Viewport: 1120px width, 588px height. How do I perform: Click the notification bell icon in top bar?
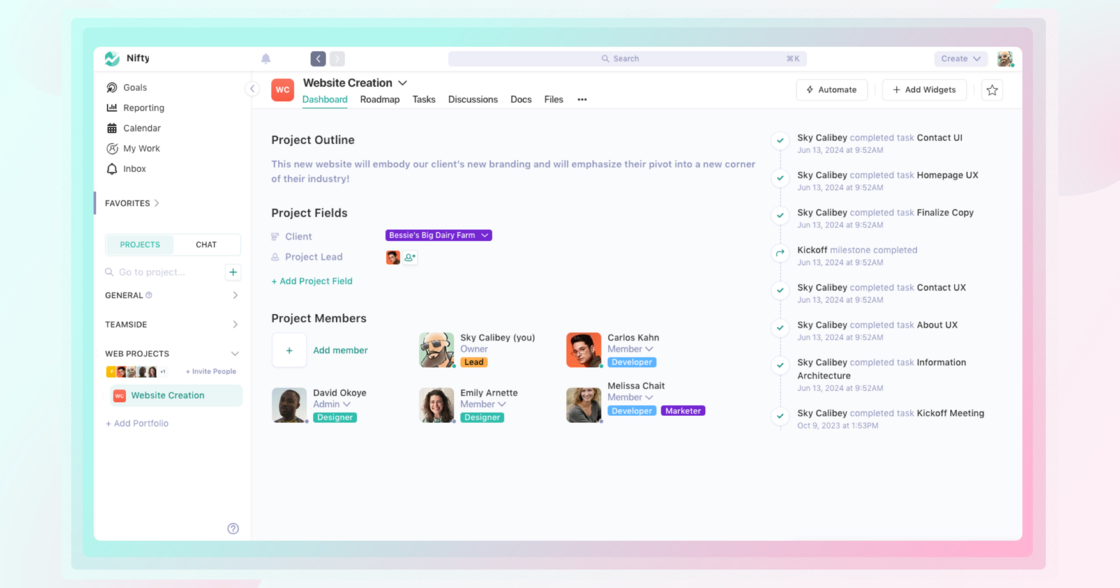coord(266,59)
